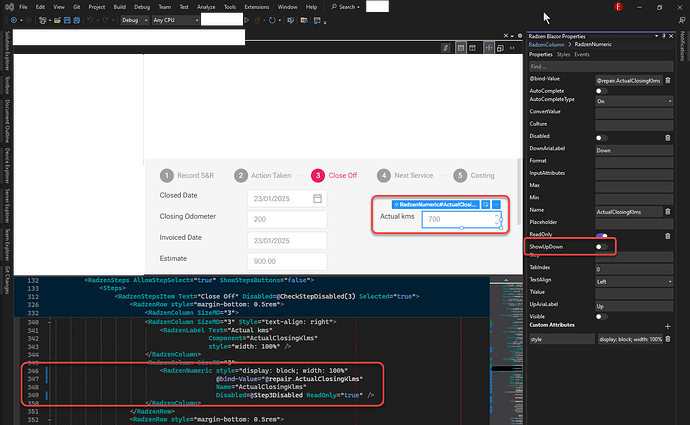This screenshot has height=425, width=690.
Task: Open the Extensions menu
Action: coord(257,7)
